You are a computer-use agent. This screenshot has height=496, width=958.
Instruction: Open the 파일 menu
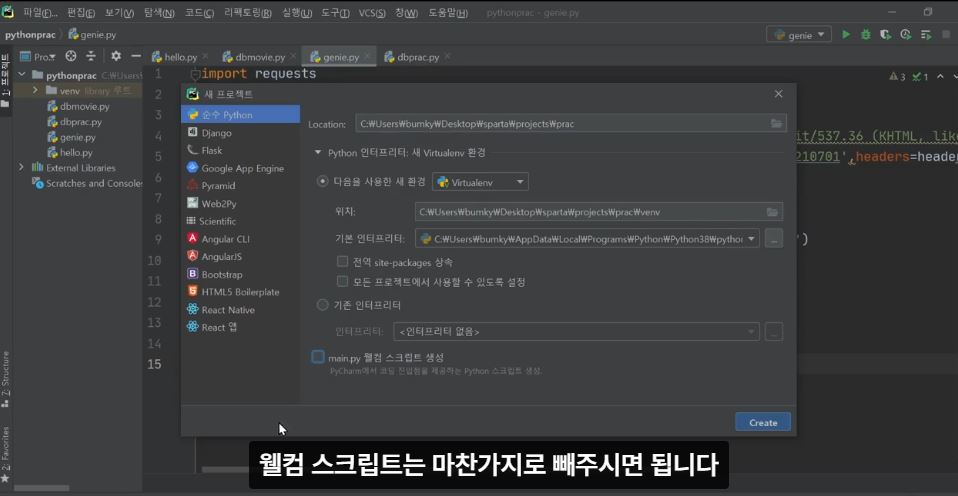[40, 13]
